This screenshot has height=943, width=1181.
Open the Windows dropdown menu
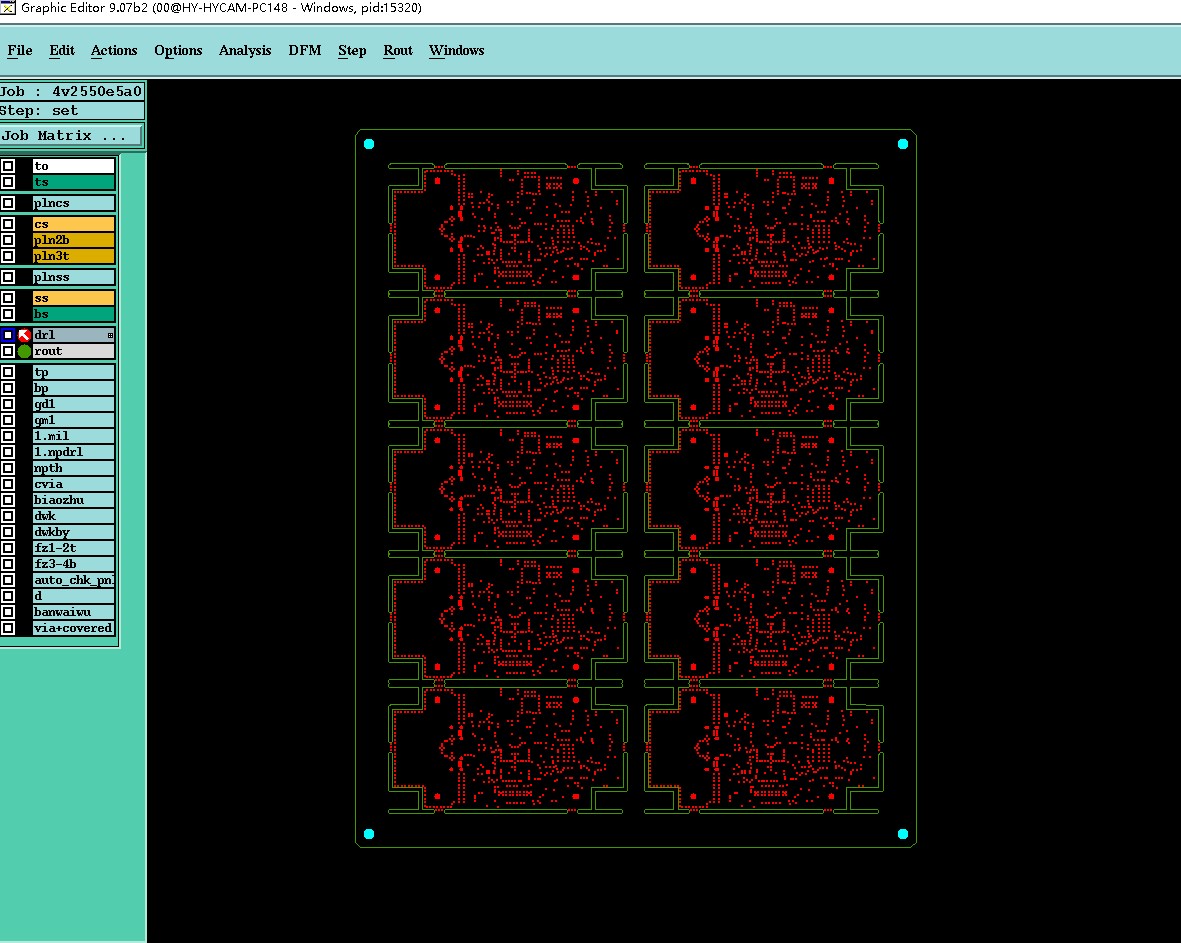[x=456, y=50]
